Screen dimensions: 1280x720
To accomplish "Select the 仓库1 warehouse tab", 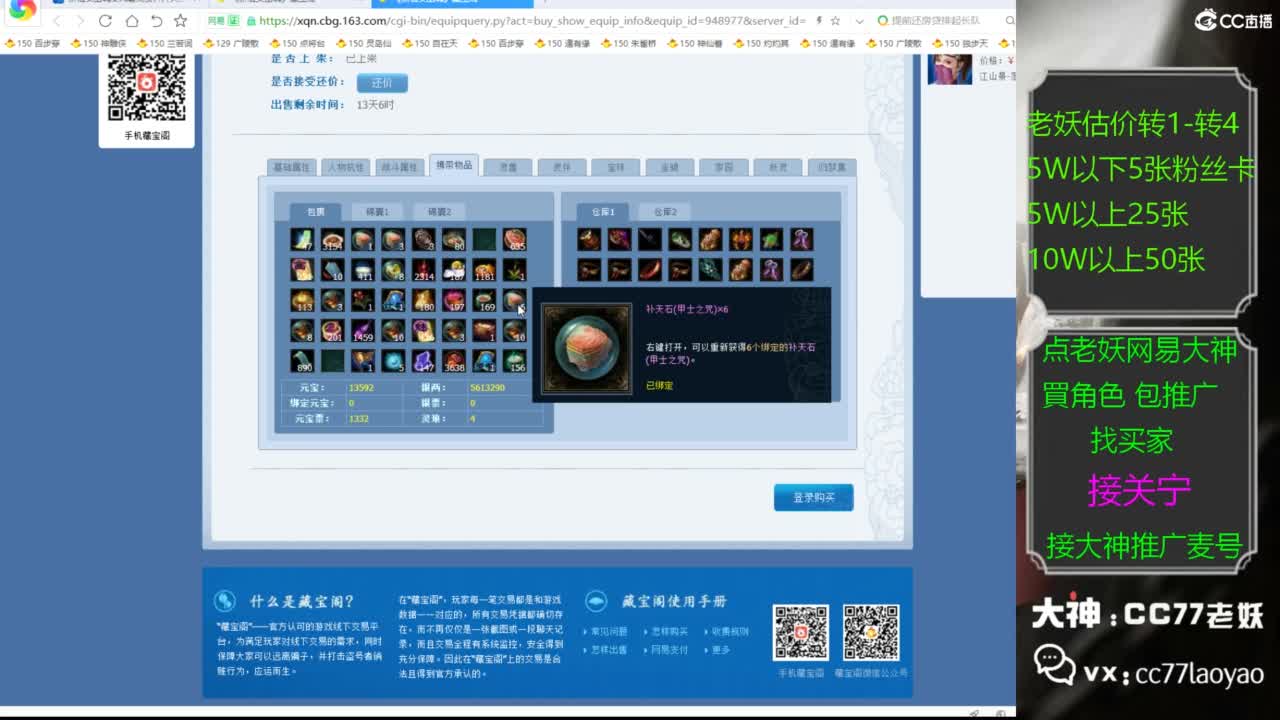I will point(603,212).
